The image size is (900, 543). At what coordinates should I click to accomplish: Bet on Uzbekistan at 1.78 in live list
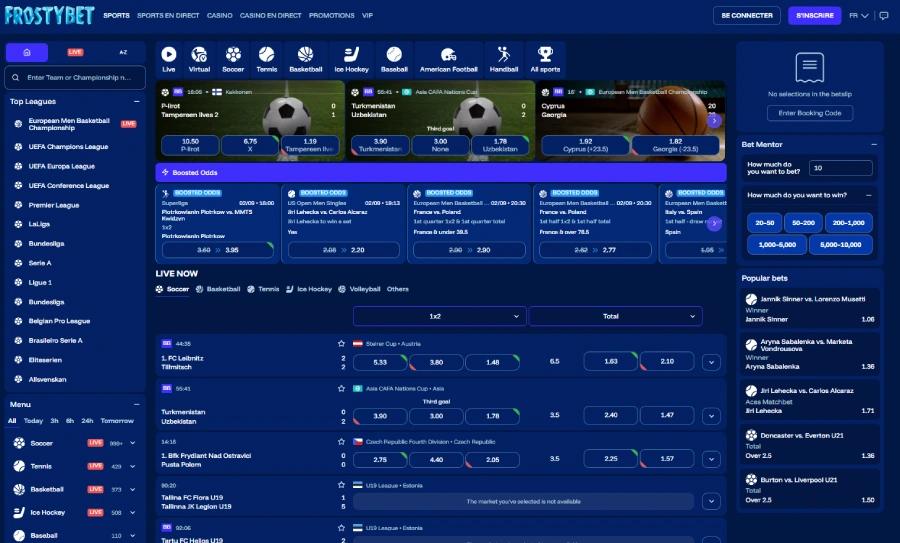(492, 416)
